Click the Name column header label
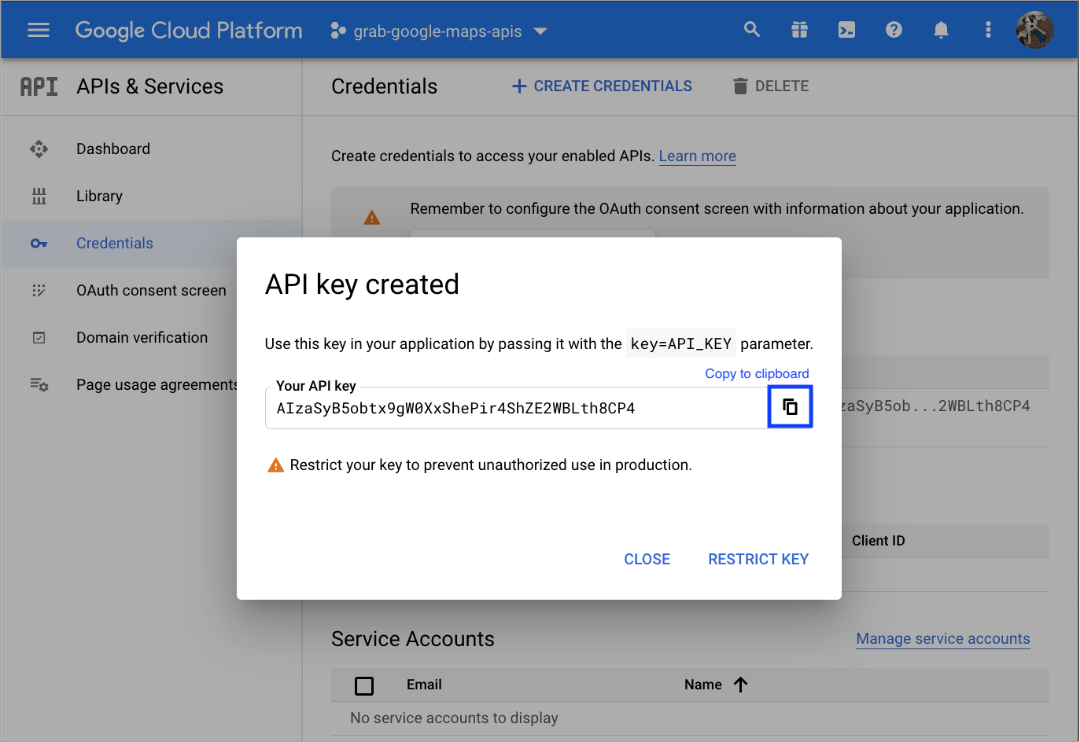 (703, 685)
